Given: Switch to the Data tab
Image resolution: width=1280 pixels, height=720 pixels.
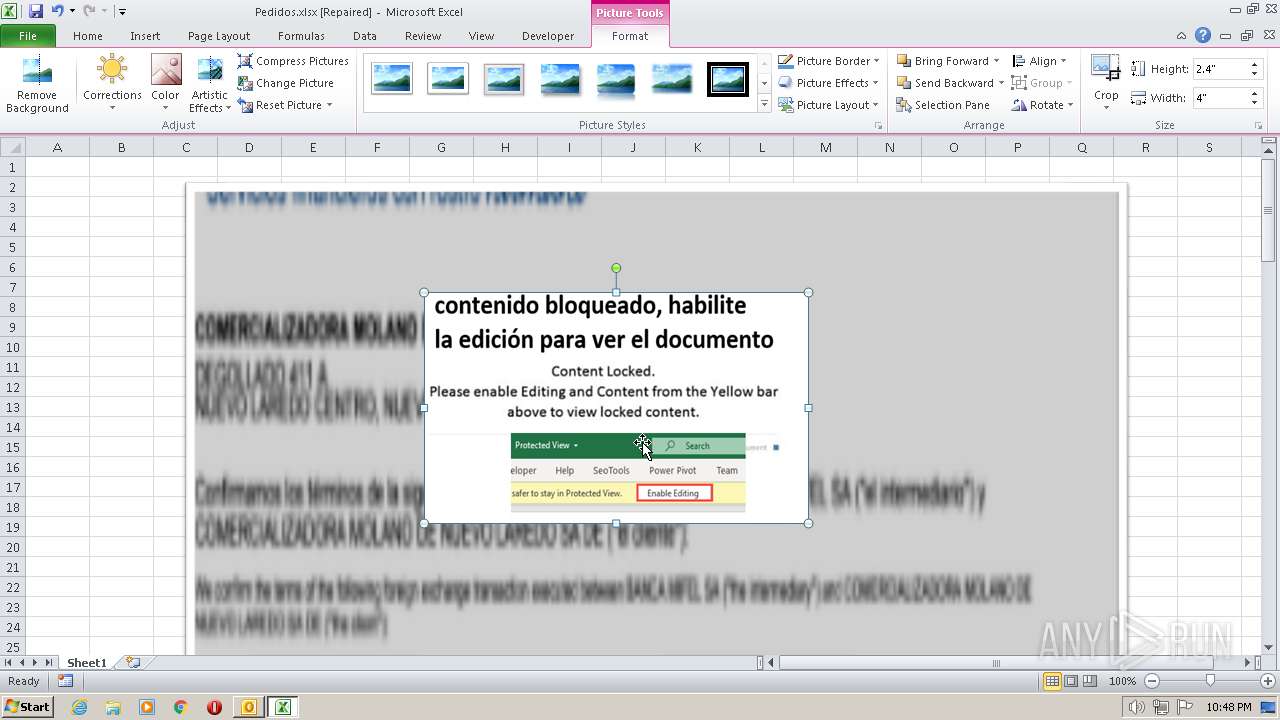Looking at the screenshot, I should pos(365,36).
